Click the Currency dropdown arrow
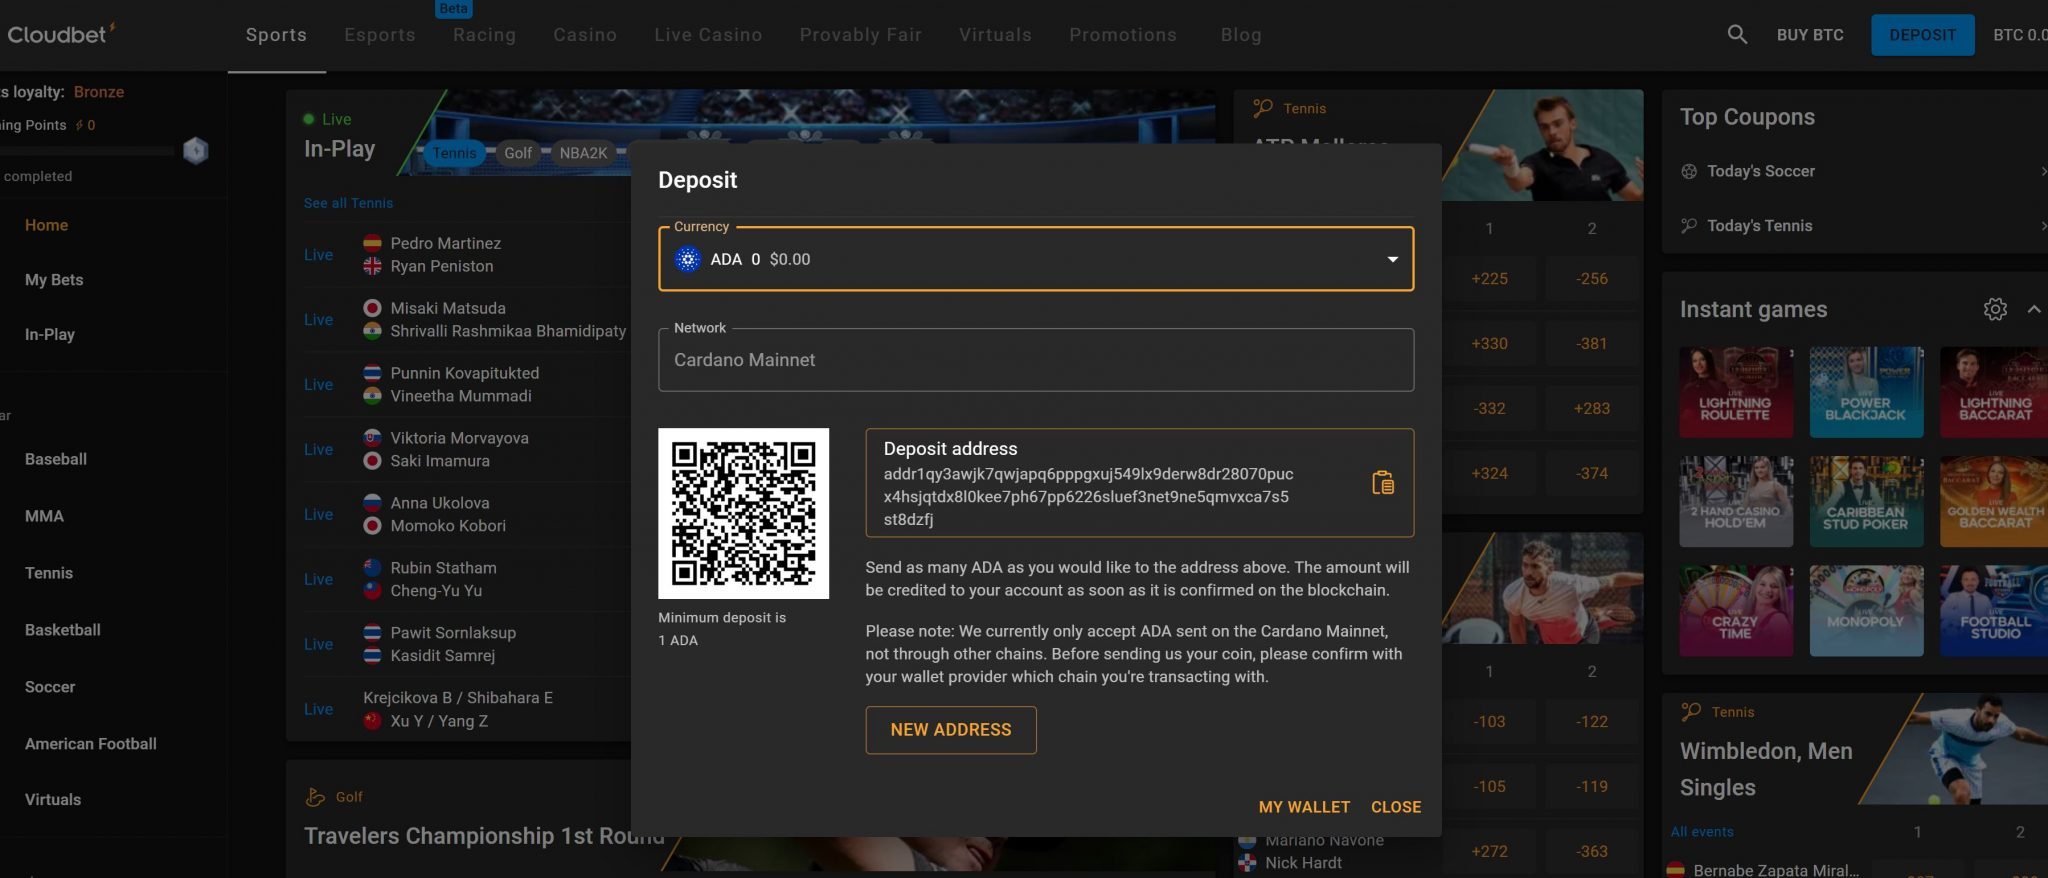Screen dimensions: 2048x878 point(1392,259)
